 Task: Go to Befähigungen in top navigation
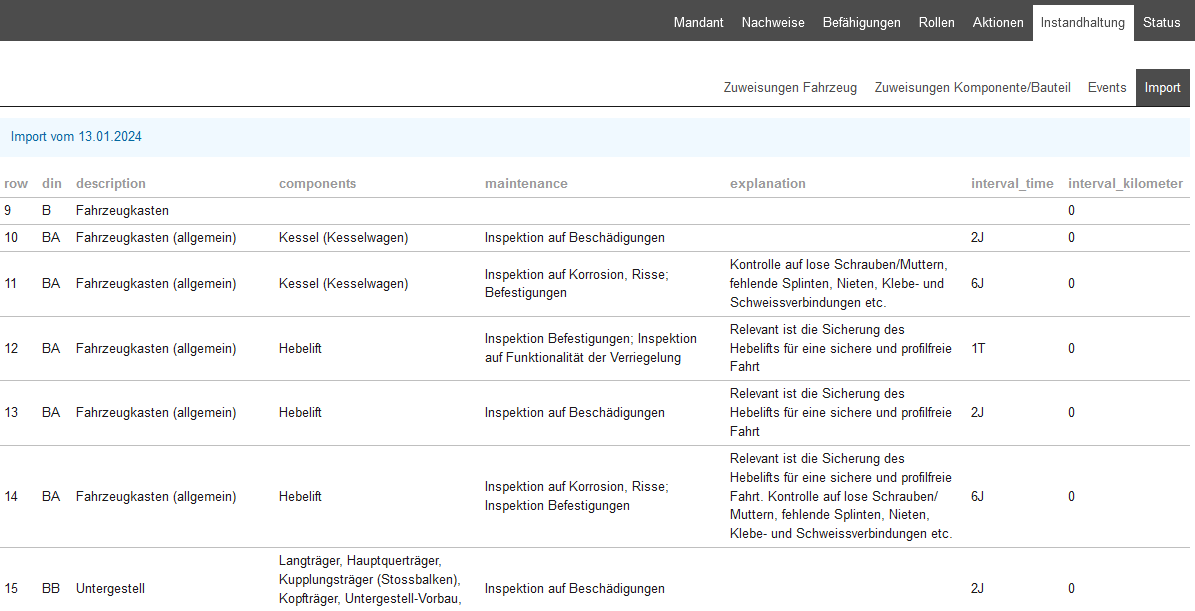pos(861,22)
